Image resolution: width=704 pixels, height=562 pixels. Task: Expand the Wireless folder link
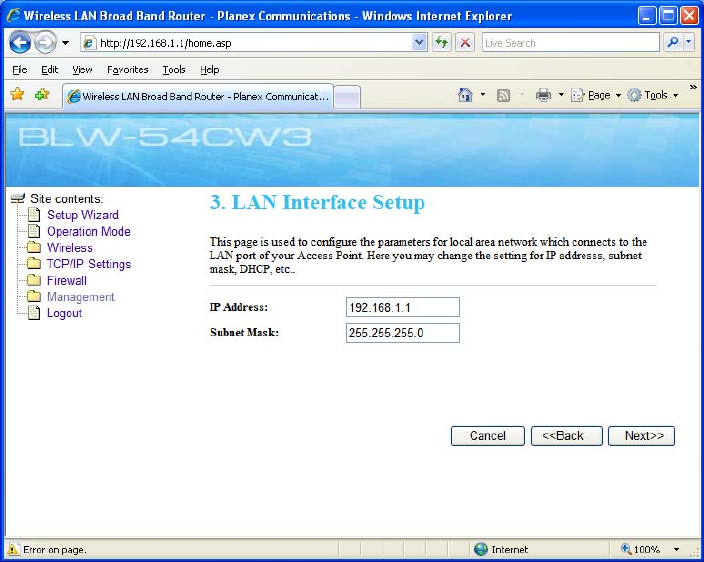coord(70,248)
